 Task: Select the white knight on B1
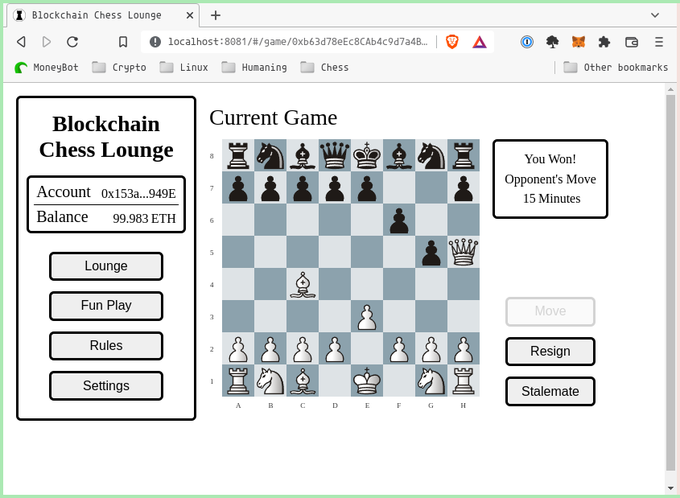271,381
